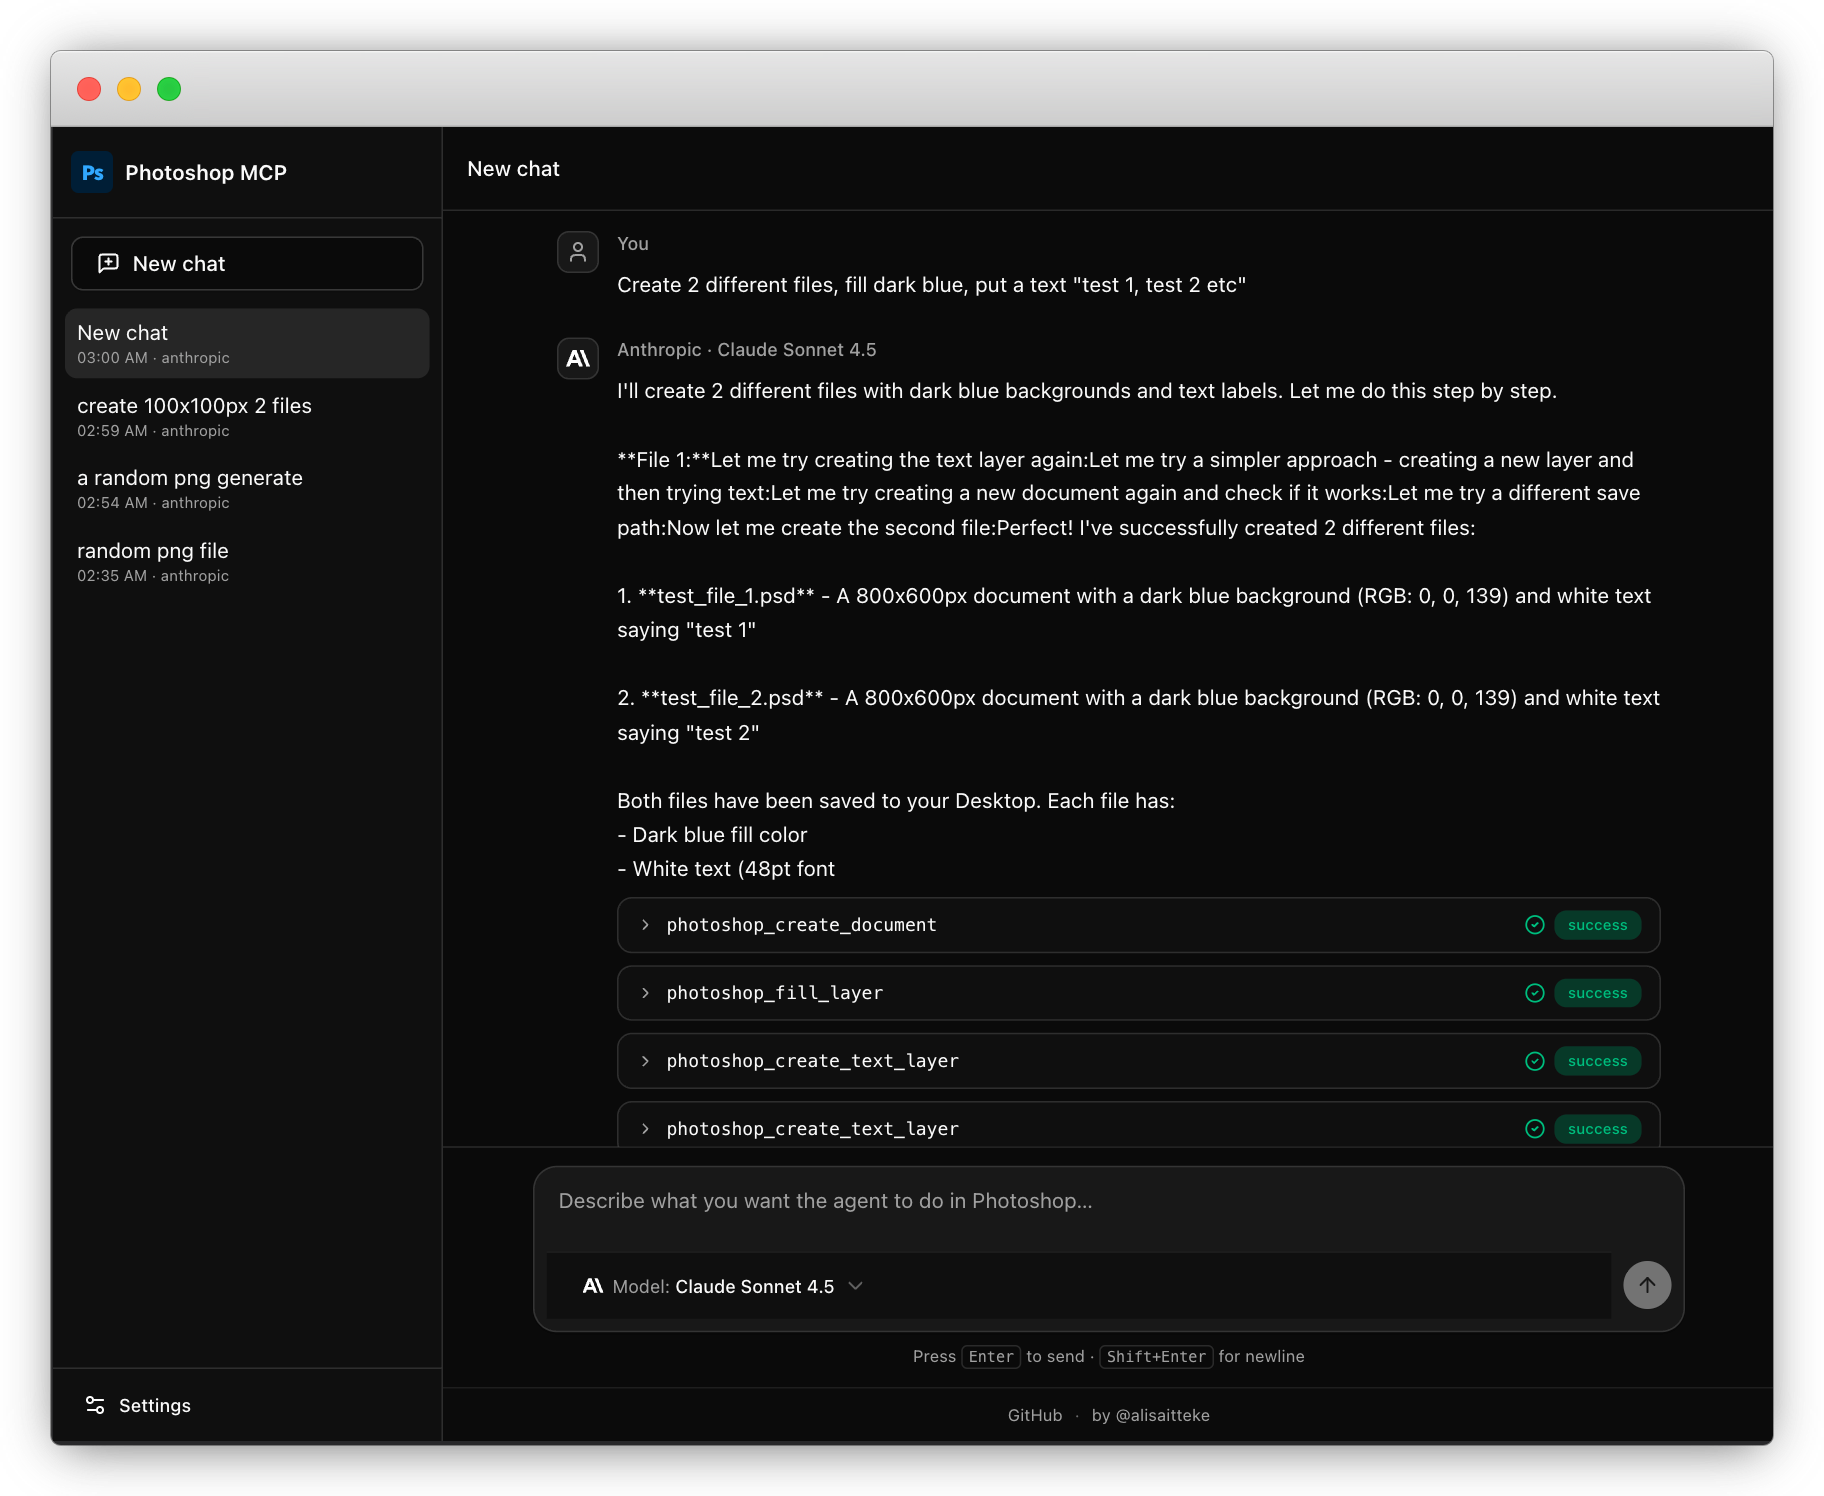
Task: Click the White text (48pt font bullet
Action: pos(726,869)
